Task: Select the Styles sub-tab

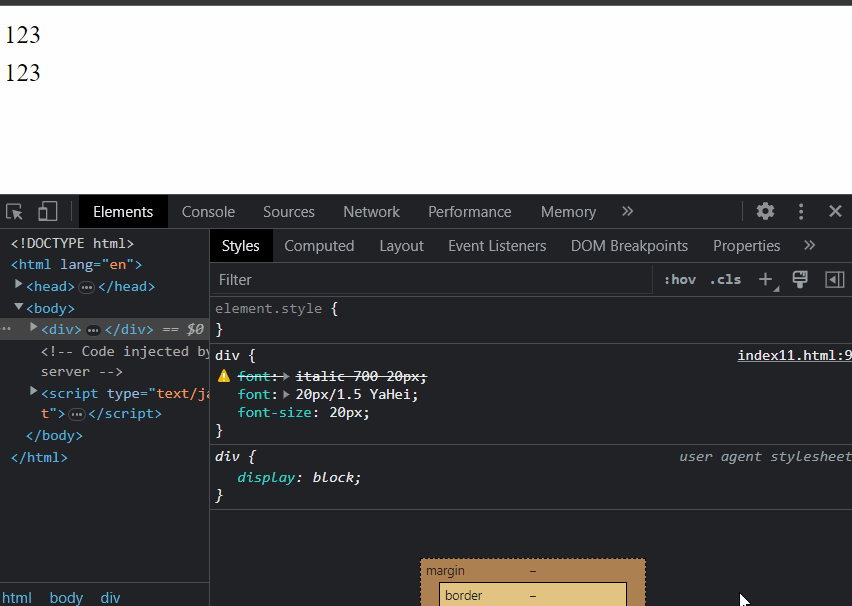Action: [241, 246]
